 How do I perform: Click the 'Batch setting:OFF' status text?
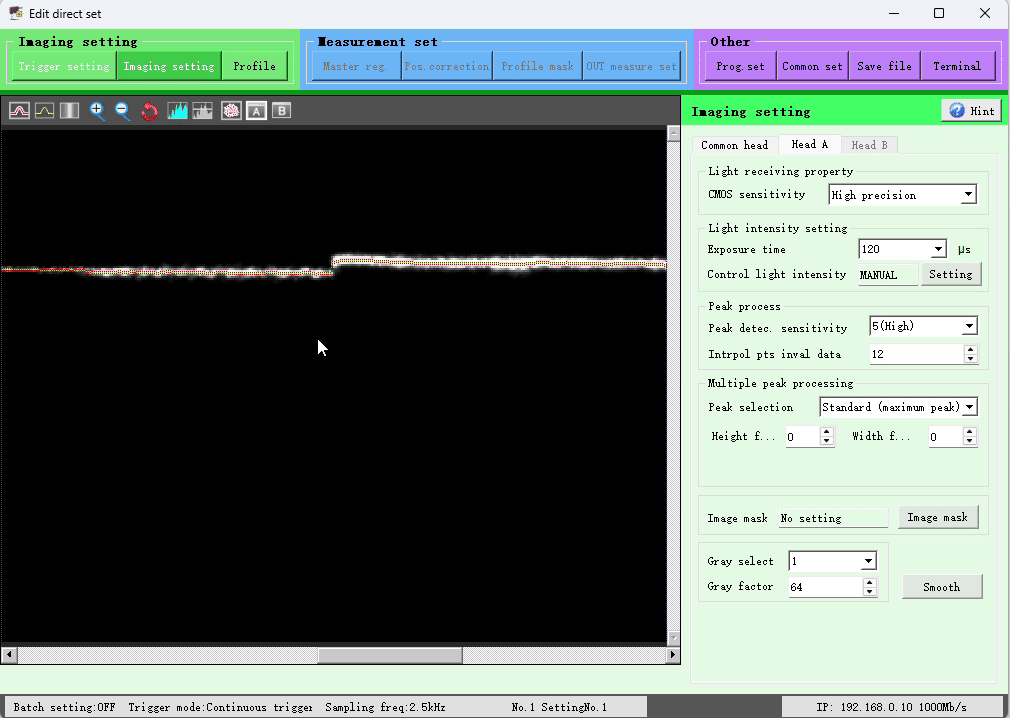pos(64,706)
